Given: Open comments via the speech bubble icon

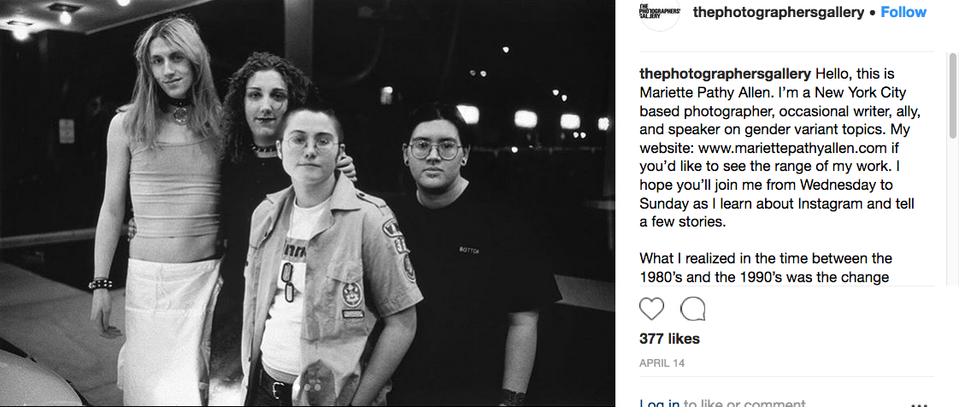Looking at the screenshot, I should click(692, 309).
